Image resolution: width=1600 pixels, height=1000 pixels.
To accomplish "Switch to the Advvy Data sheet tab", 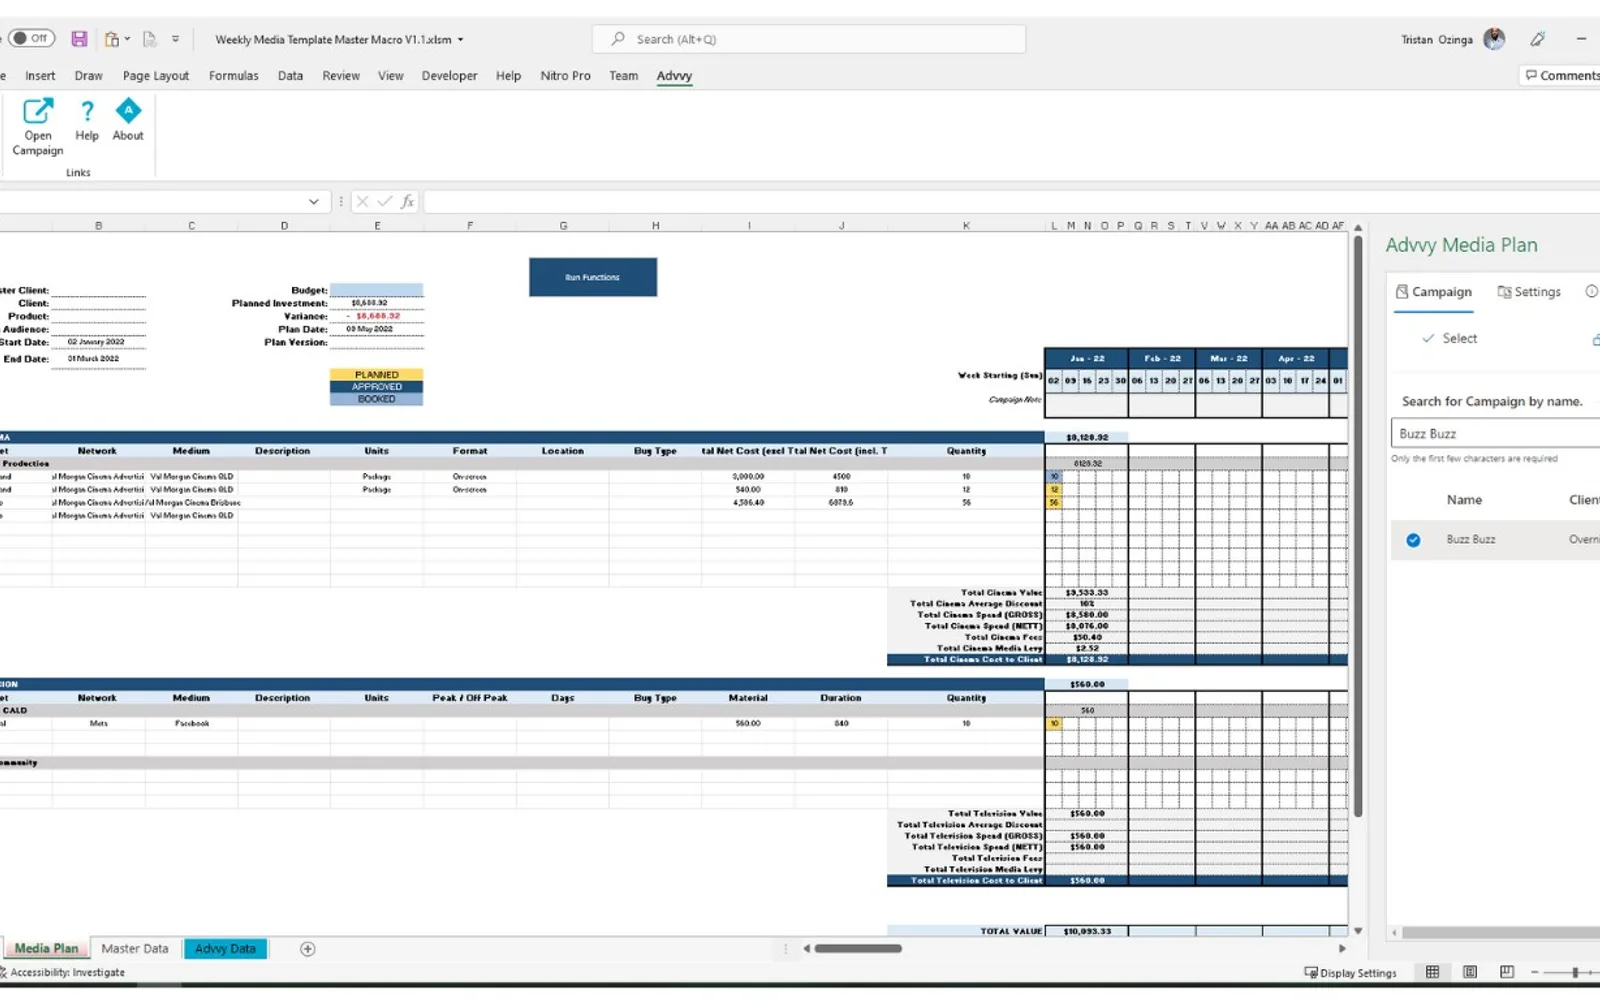I will pos(225,949).
